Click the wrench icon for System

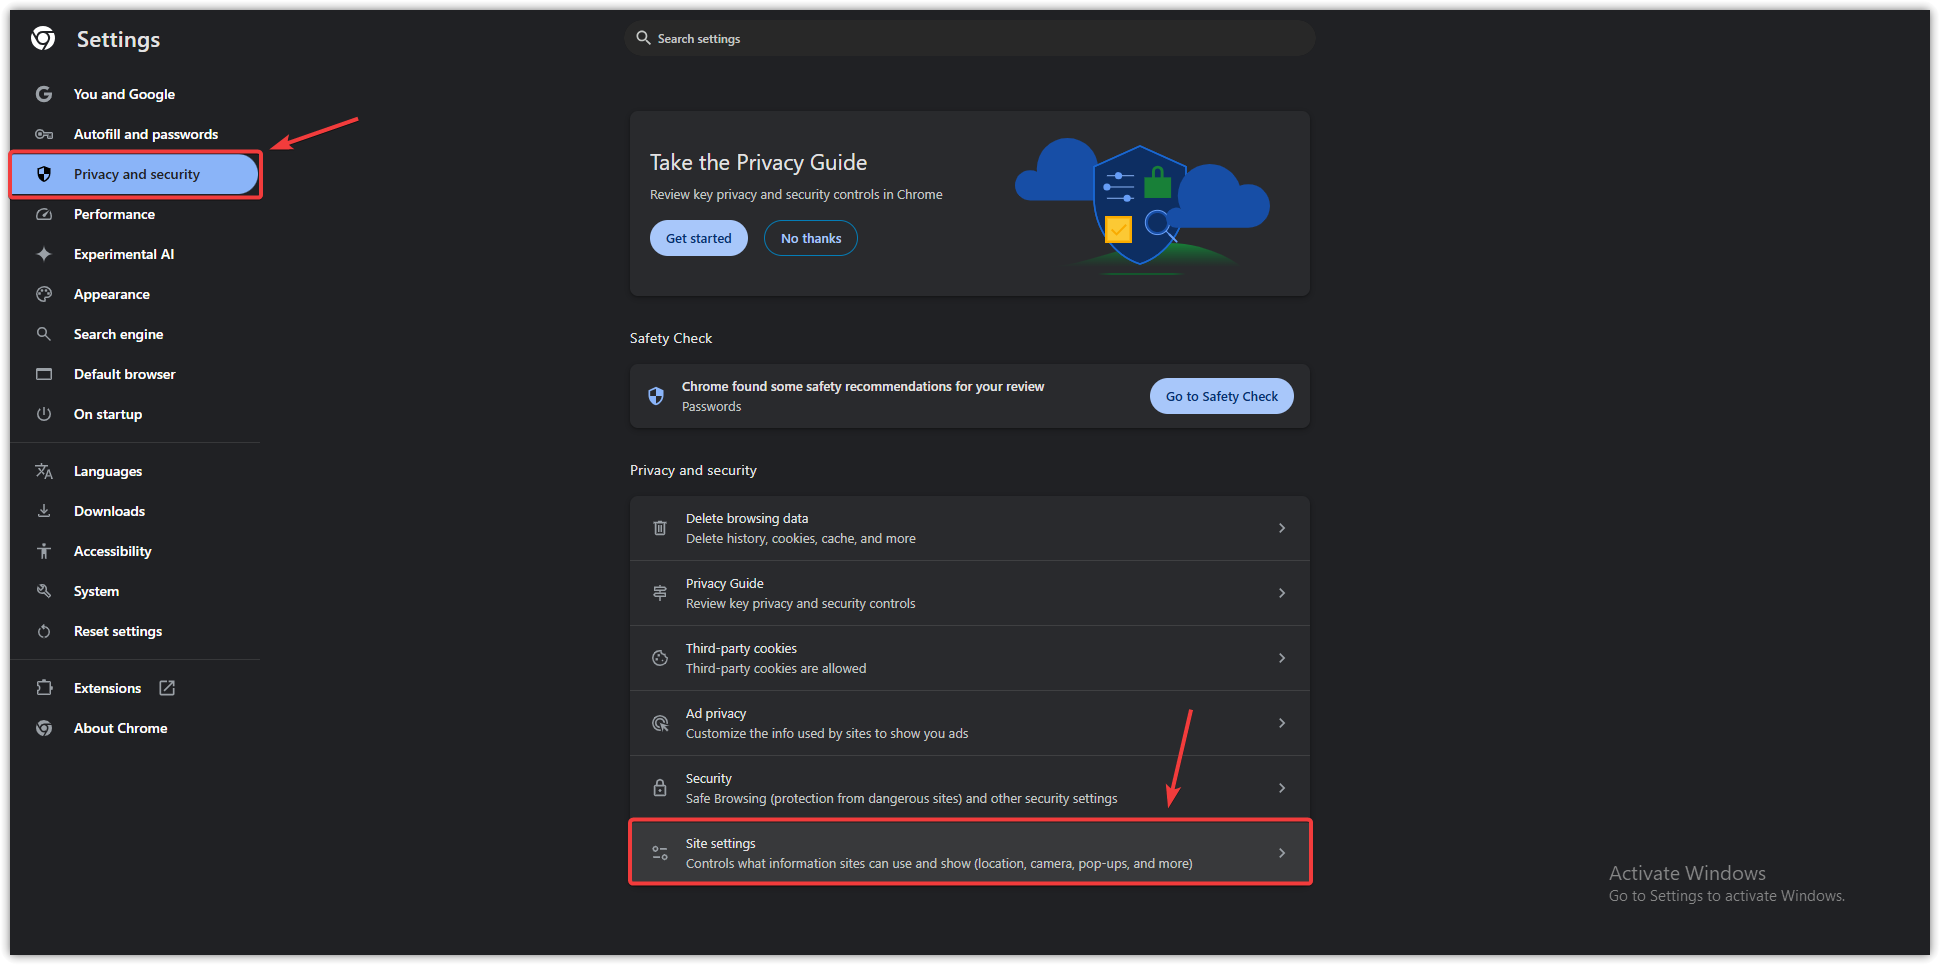tap(44, 591)
